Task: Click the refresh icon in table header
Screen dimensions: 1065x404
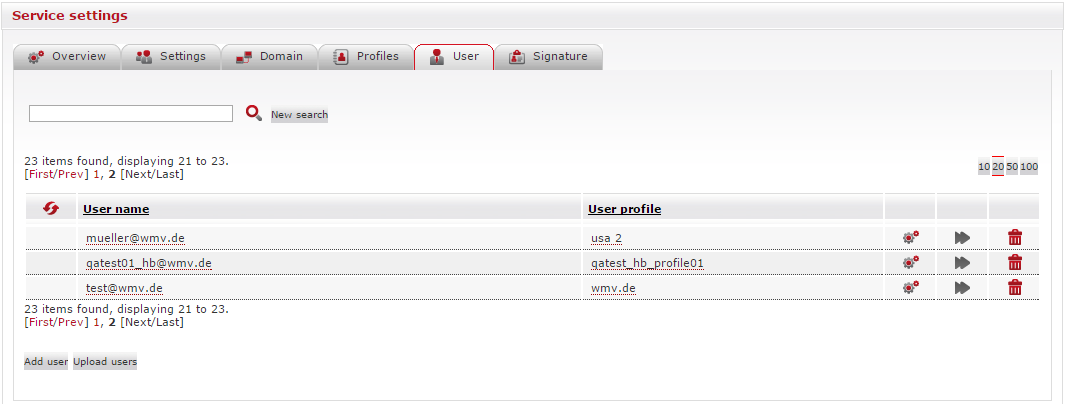Action: coord(52,208)
